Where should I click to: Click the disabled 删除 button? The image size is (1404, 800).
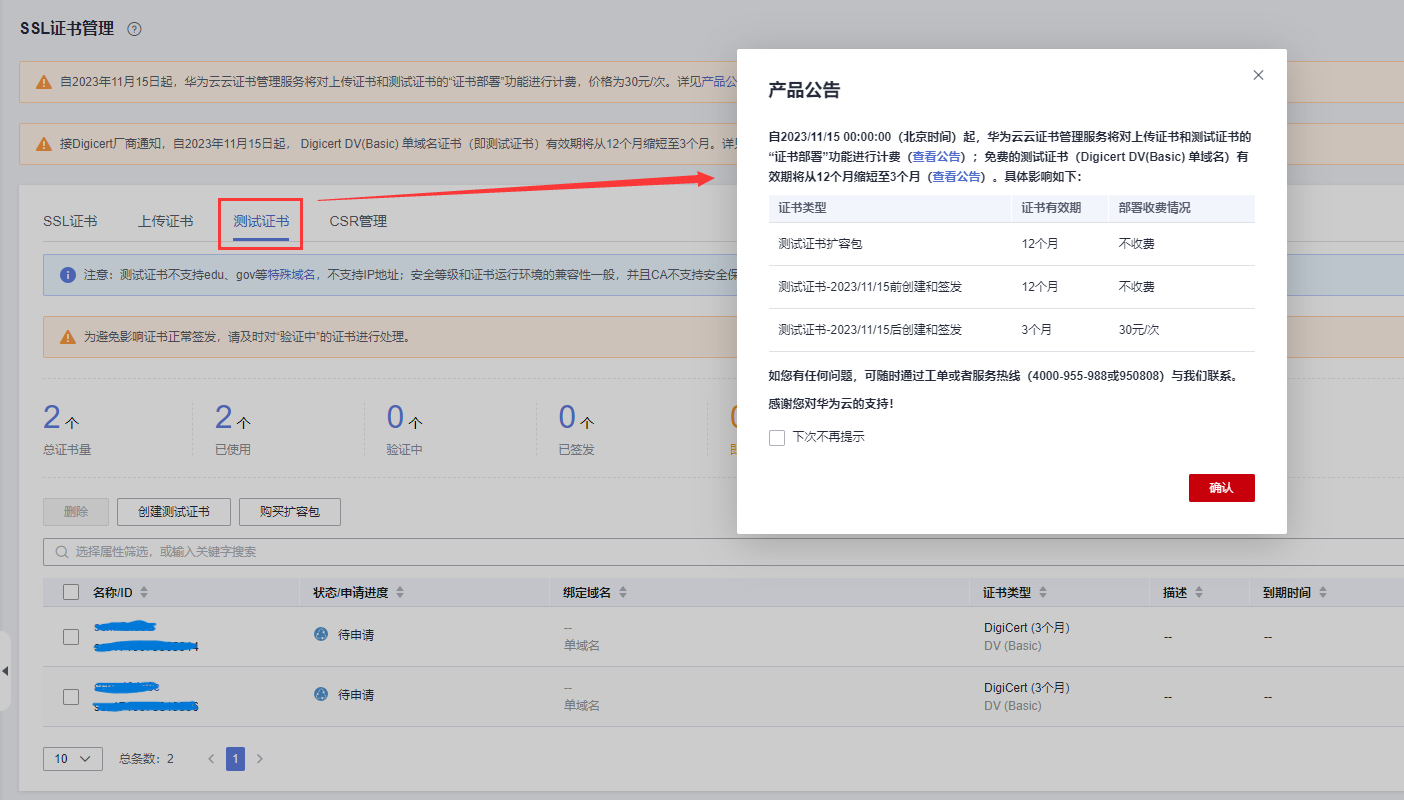76,511
